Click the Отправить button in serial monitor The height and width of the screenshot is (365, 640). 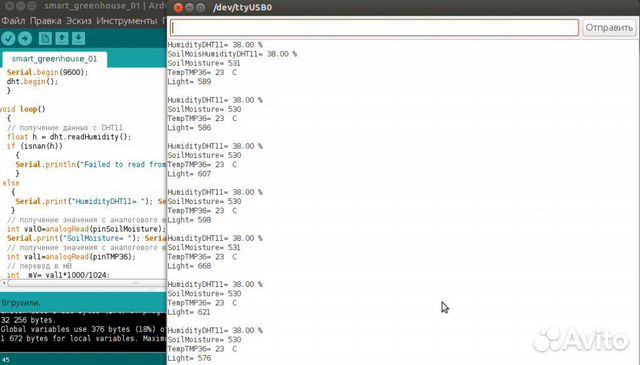click(609, 28)
